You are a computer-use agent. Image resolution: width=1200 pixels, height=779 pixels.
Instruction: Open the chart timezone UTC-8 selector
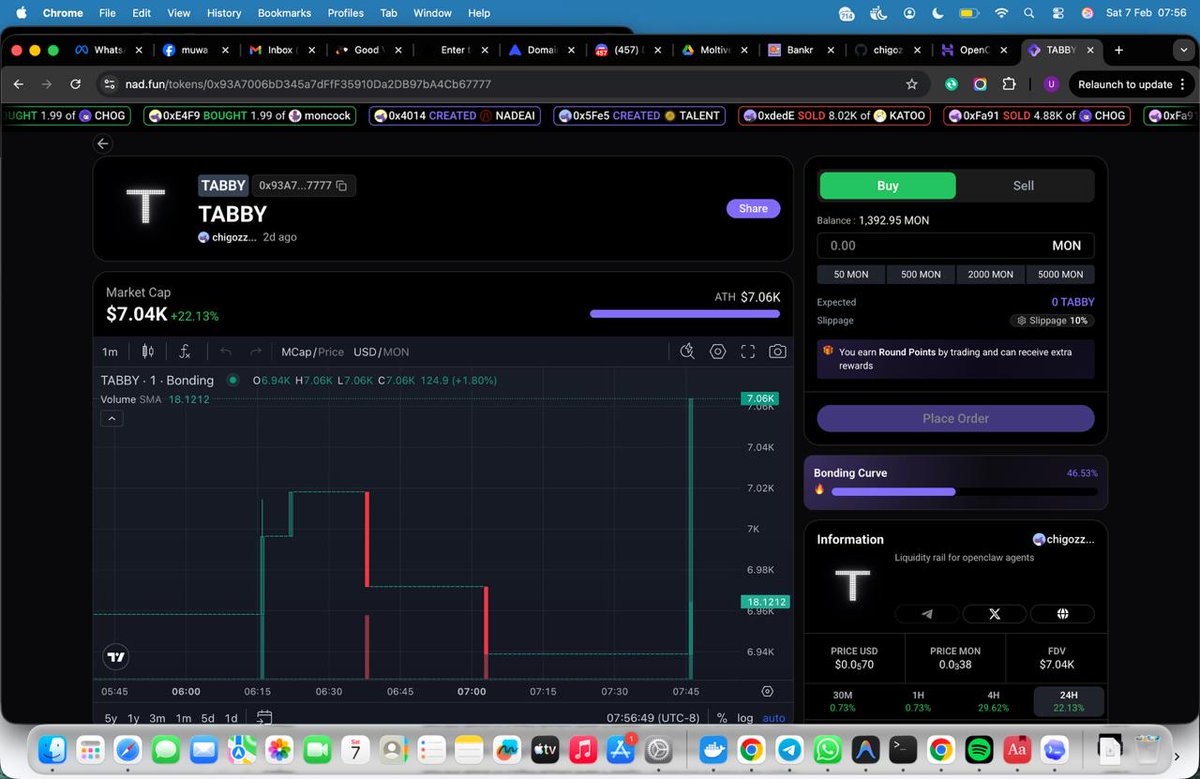click(x=656, y=718)
